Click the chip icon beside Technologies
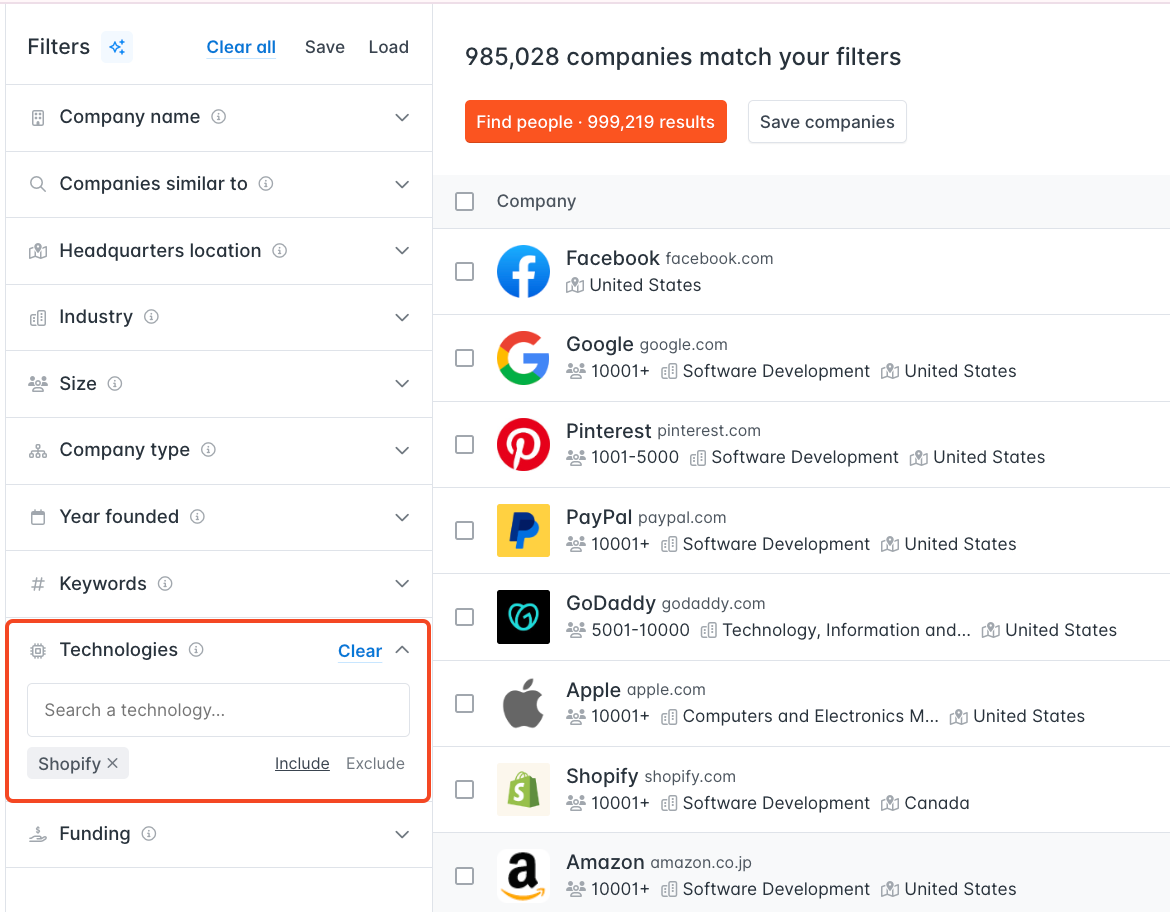 (x=38, y=650)
